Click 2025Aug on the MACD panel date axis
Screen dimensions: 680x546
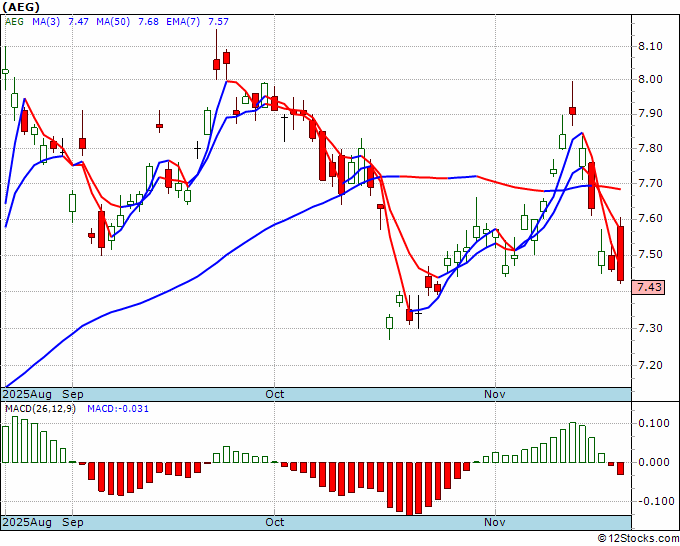click(x=27, y=522)
